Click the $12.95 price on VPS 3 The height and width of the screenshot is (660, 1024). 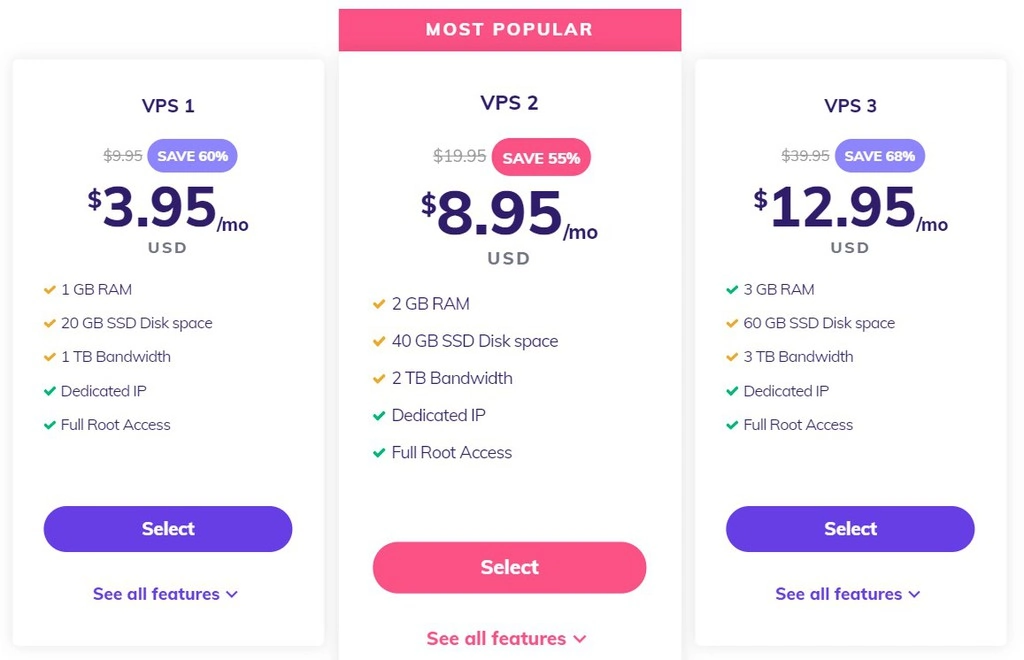842,209
